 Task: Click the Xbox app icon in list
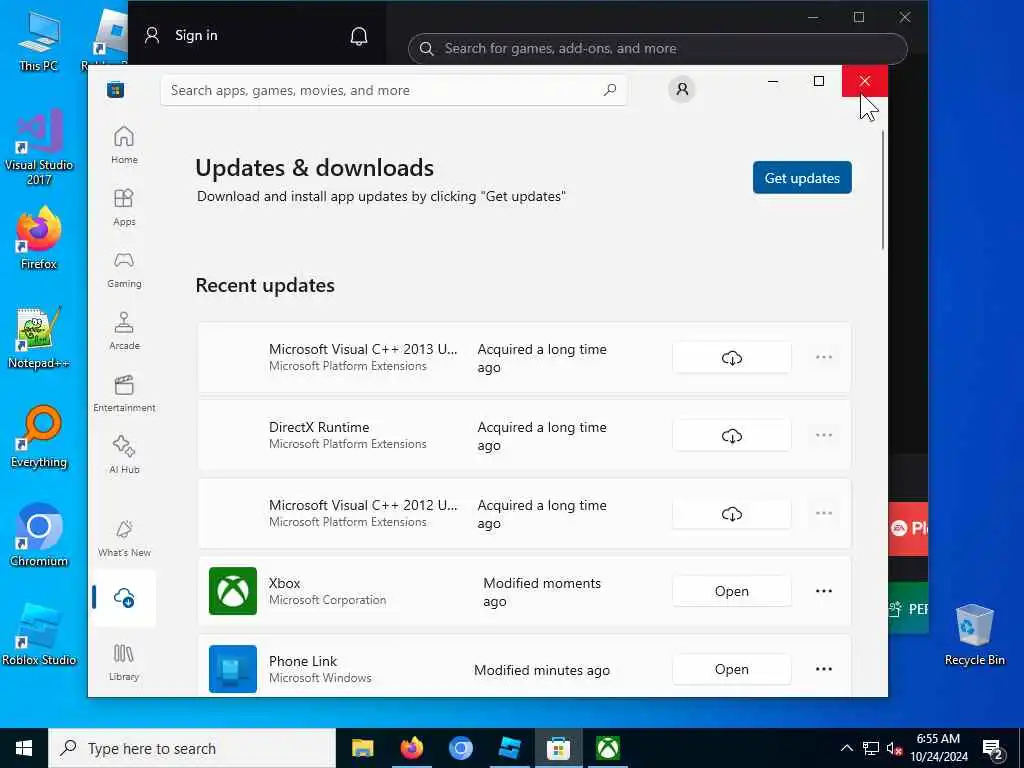tap(233, 591)
